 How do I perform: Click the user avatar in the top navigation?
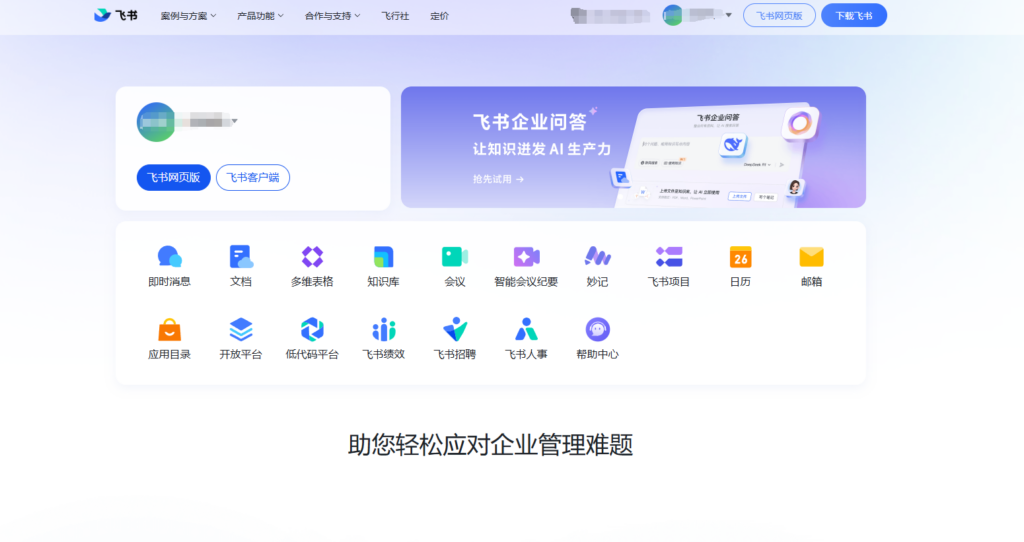pyautogui.click(x=673, y=15)
